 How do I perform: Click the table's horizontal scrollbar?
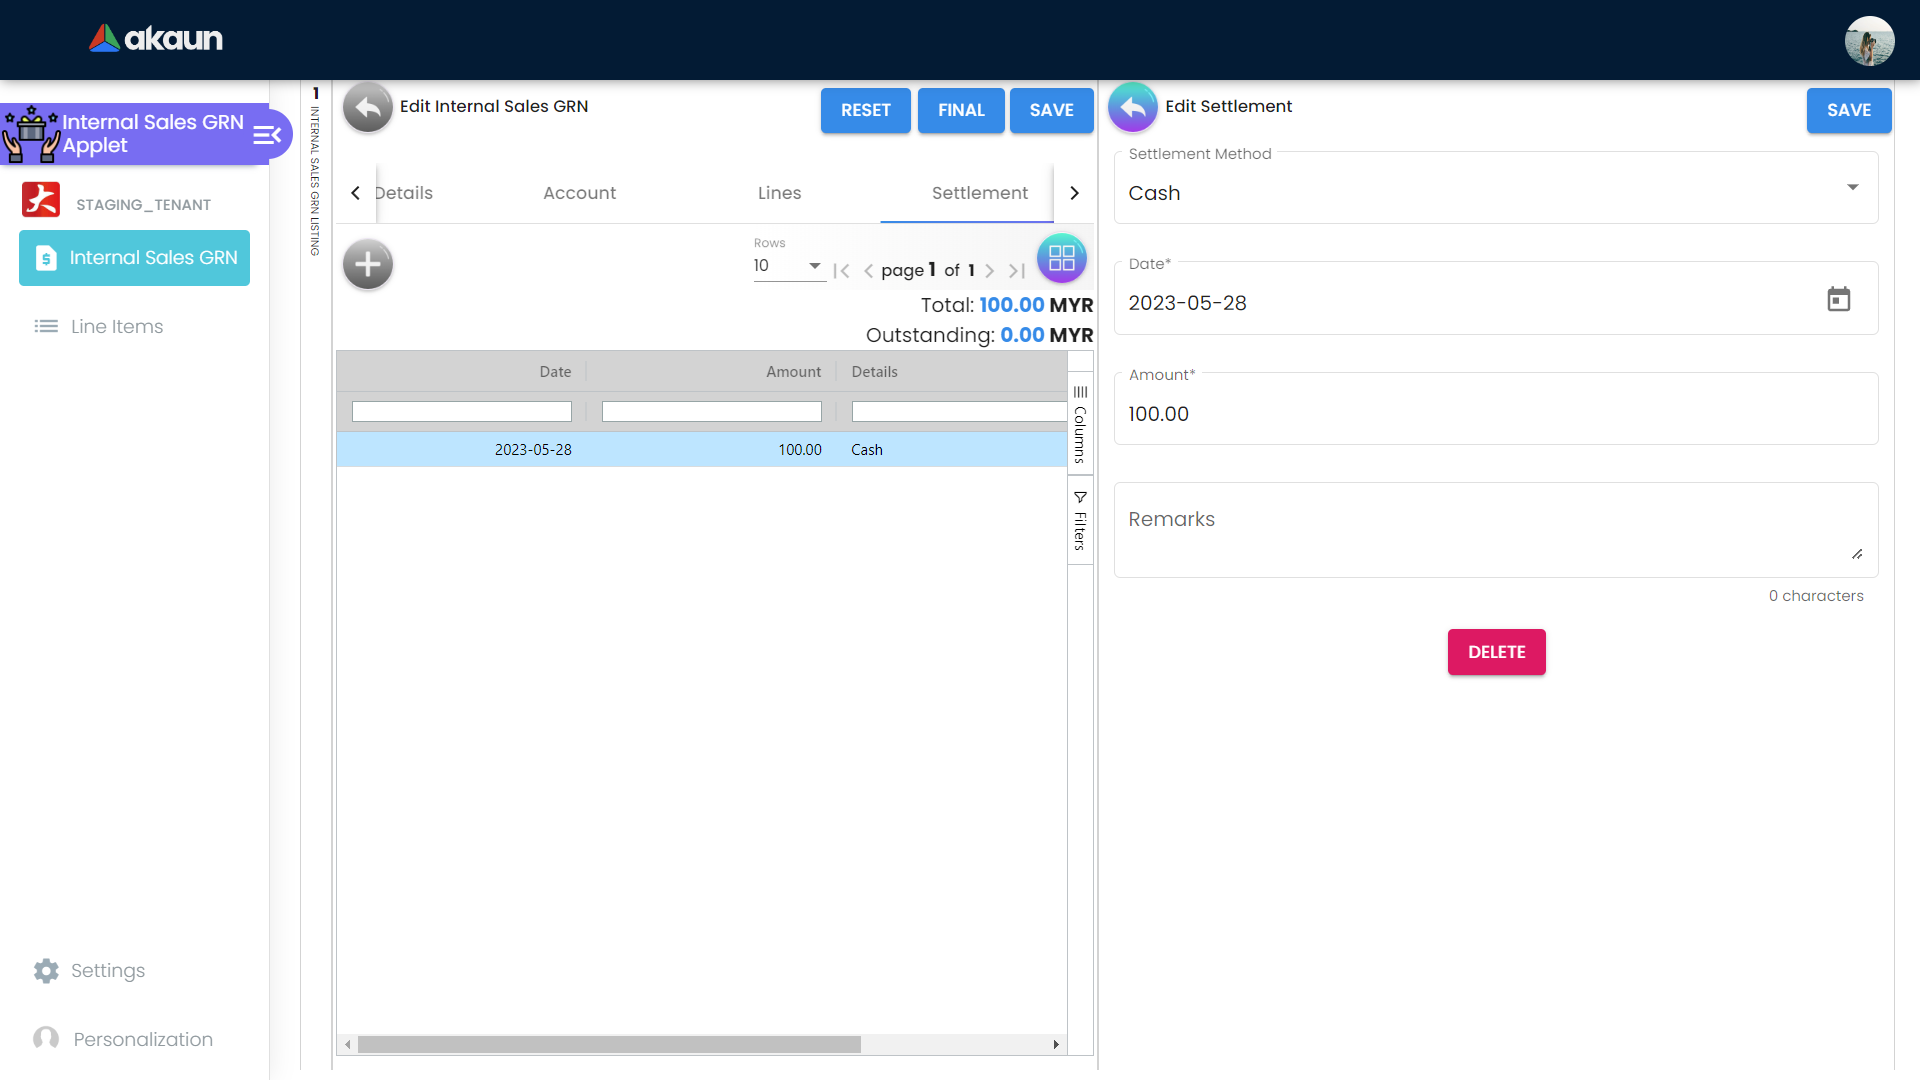click(608, 1044)
